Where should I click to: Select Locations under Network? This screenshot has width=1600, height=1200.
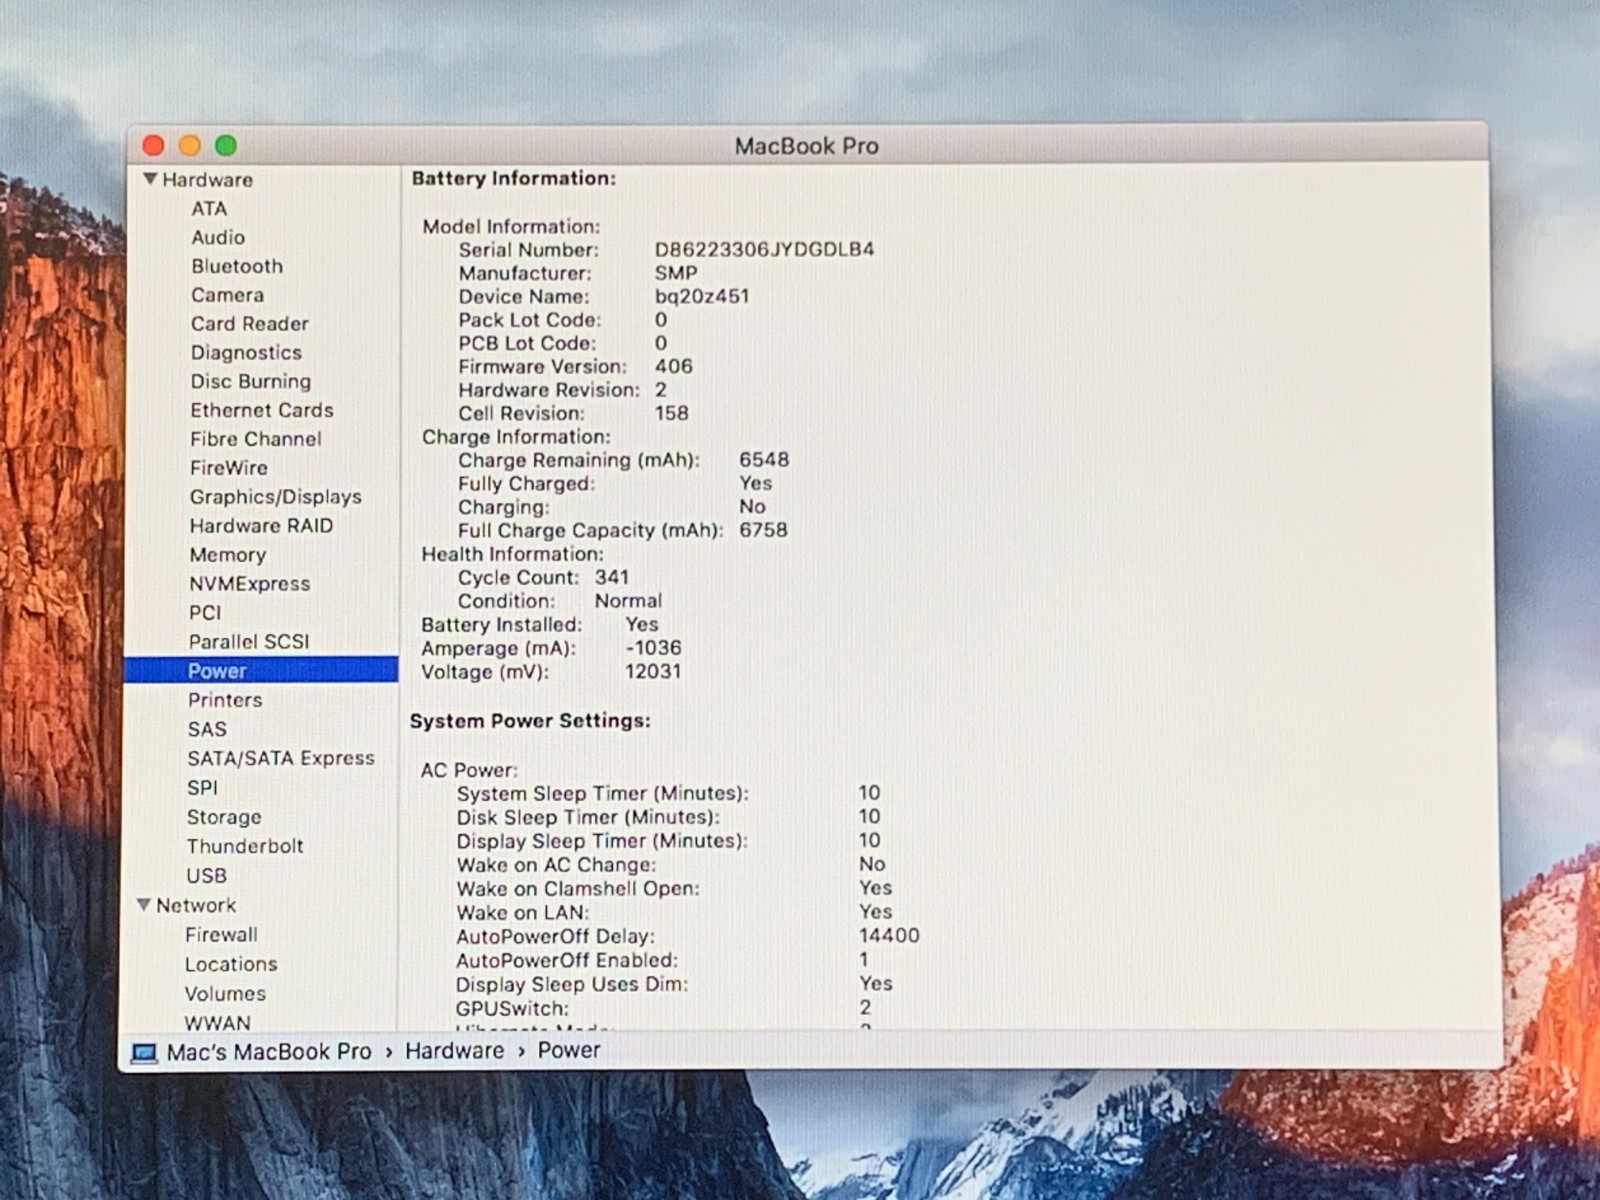pos(231,965)
